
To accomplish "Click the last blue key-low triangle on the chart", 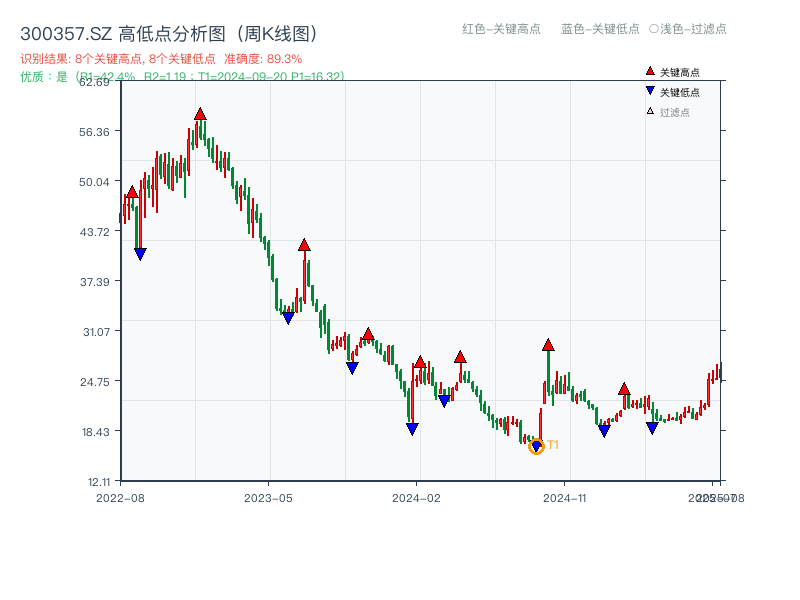I will [652, 428].
